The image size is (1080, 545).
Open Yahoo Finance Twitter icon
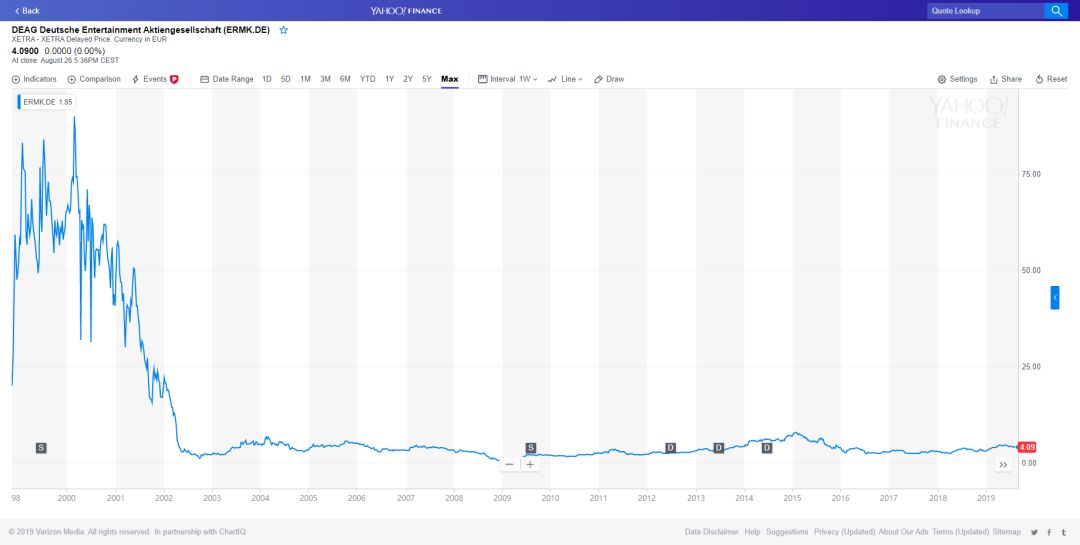(1035, 532)
